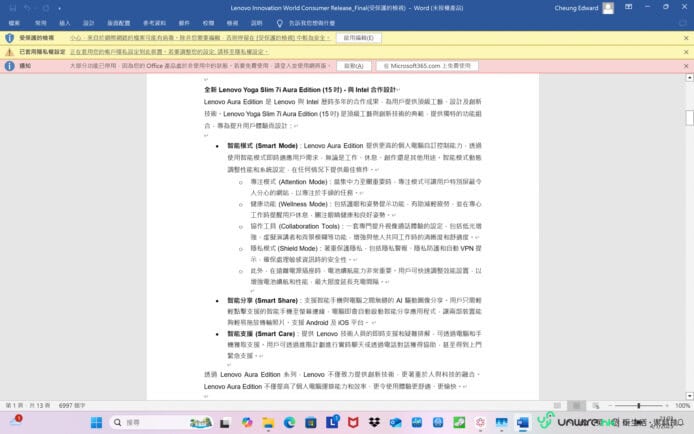Open File Explorer from the taskbar

pyautogui.click(x=268, y=423)
